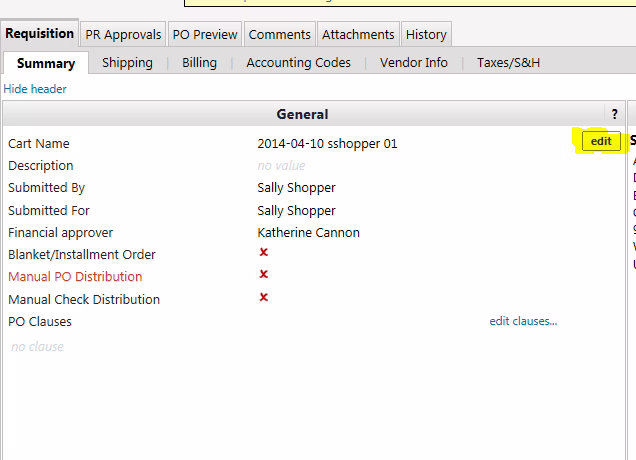Switch to the PR Approvals tab
The height and width of the screenshot is (460, 636).
click(123, 34)
